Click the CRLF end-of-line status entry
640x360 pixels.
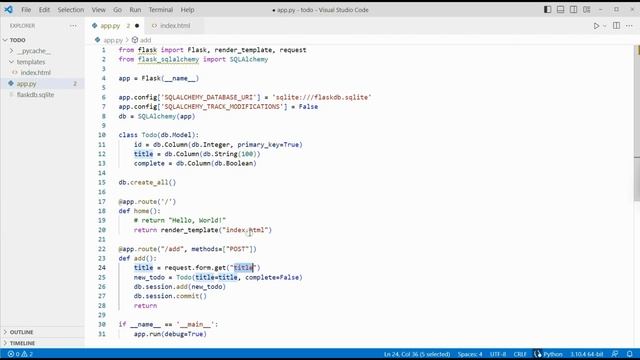(x=520, y=354)
